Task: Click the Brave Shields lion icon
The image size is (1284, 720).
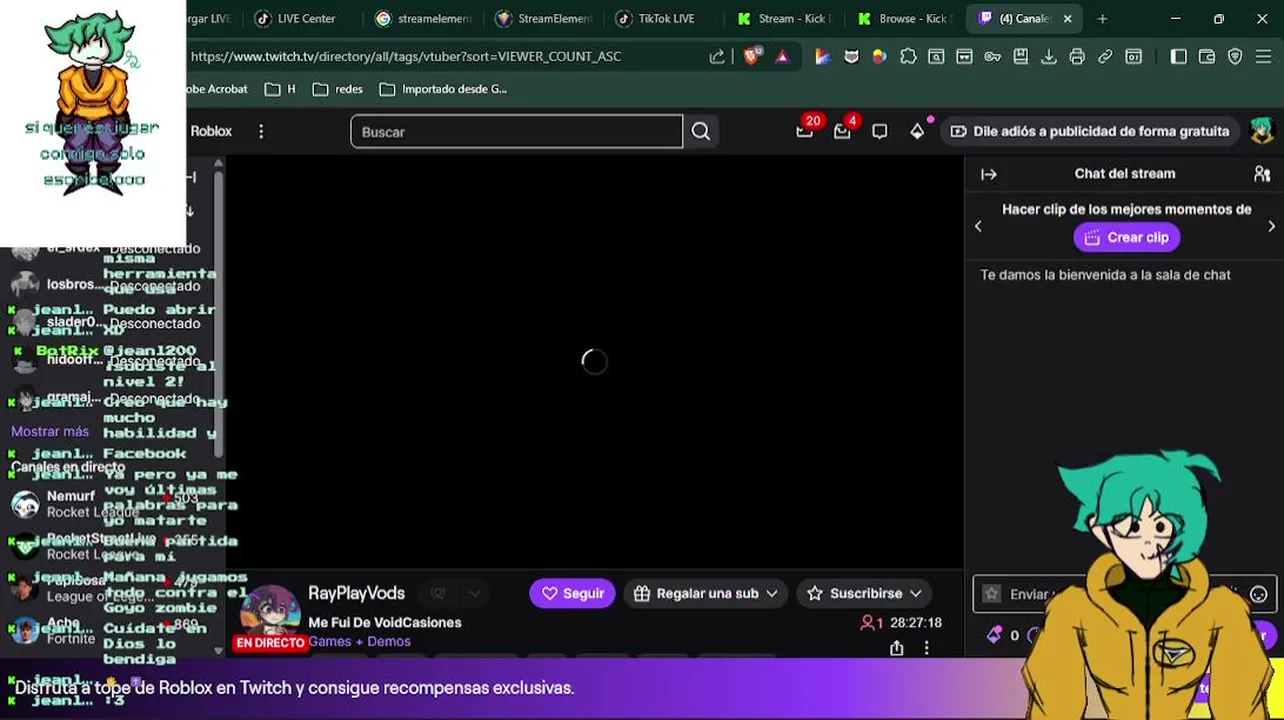Action: tap(752, 57)
